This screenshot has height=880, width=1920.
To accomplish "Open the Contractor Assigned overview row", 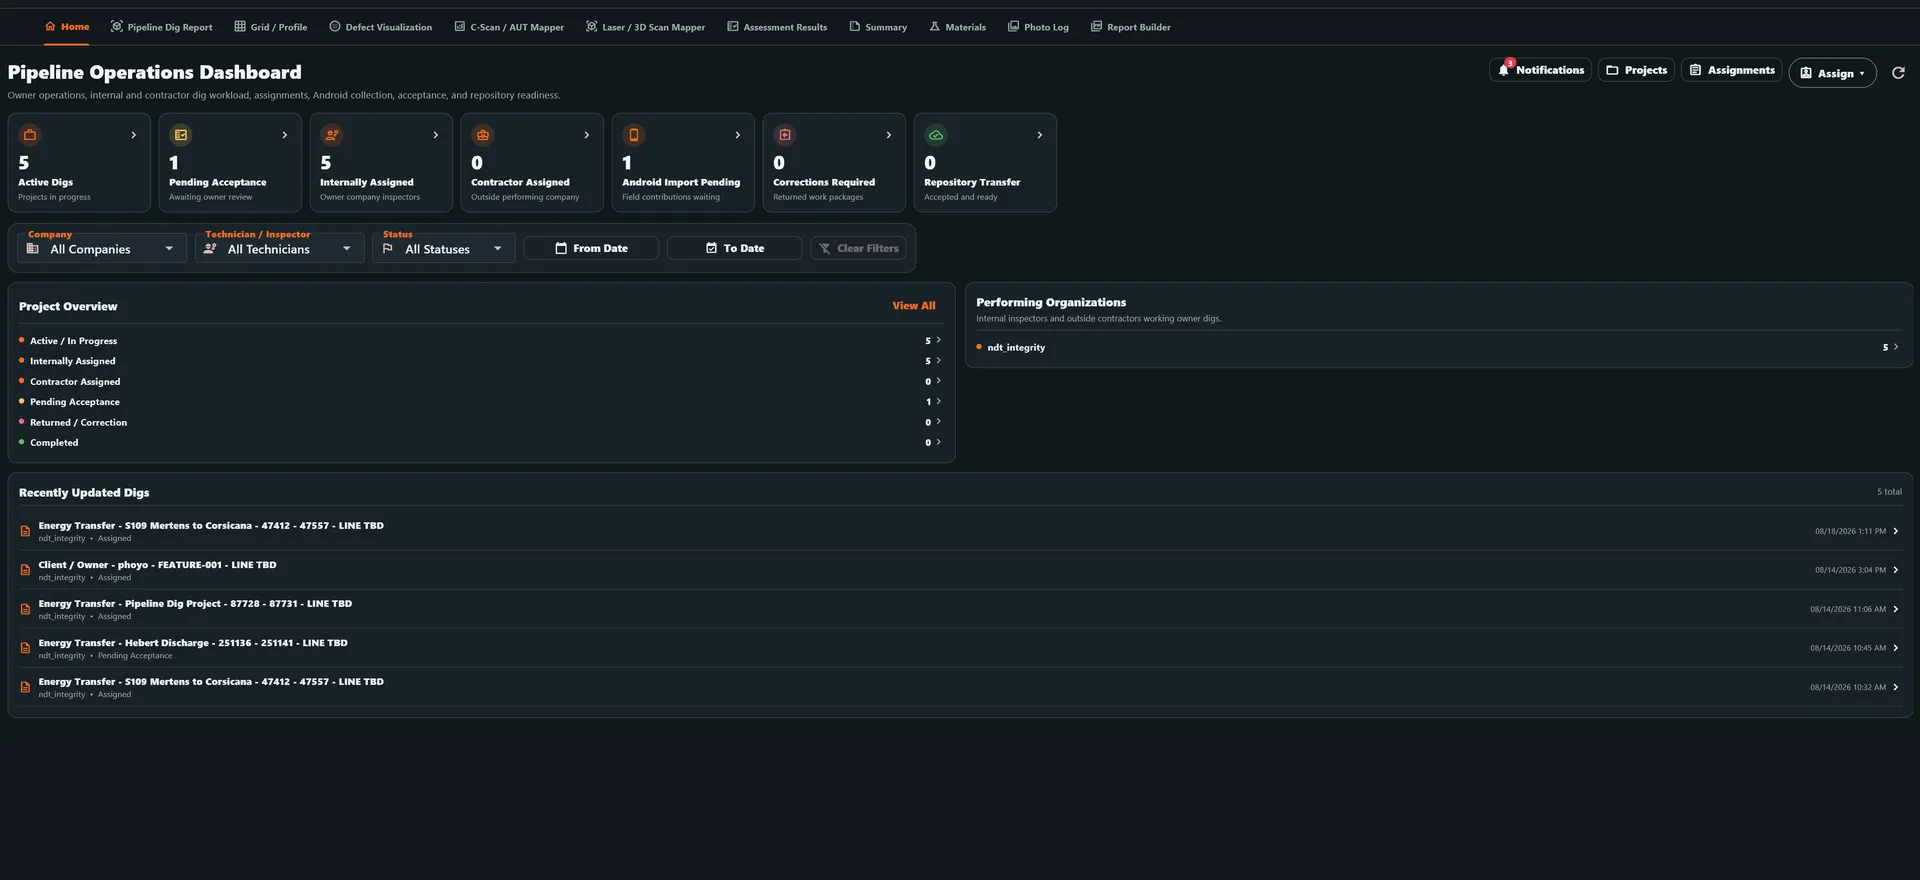I will pyautogui.click(x=480, y=382).
